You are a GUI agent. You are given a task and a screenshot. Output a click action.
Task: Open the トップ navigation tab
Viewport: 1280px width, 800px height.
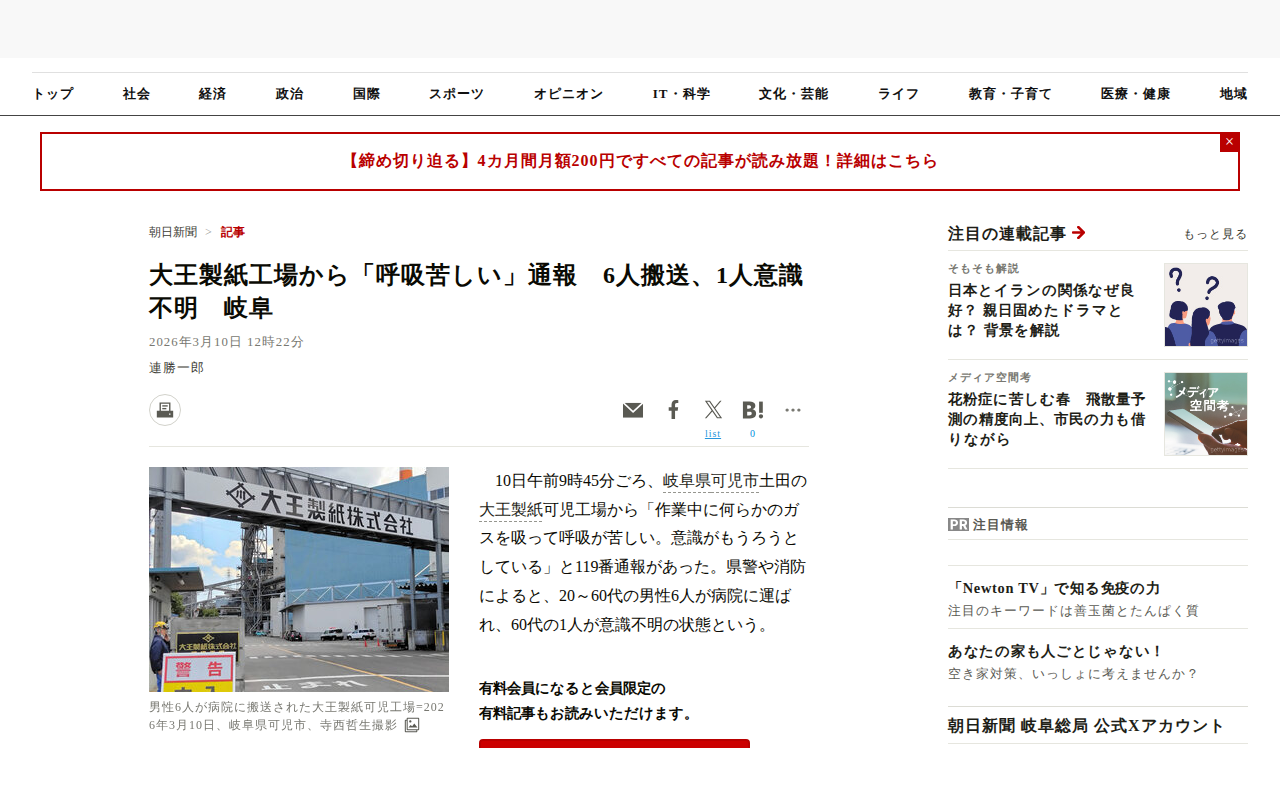click(x=53, y=94)
